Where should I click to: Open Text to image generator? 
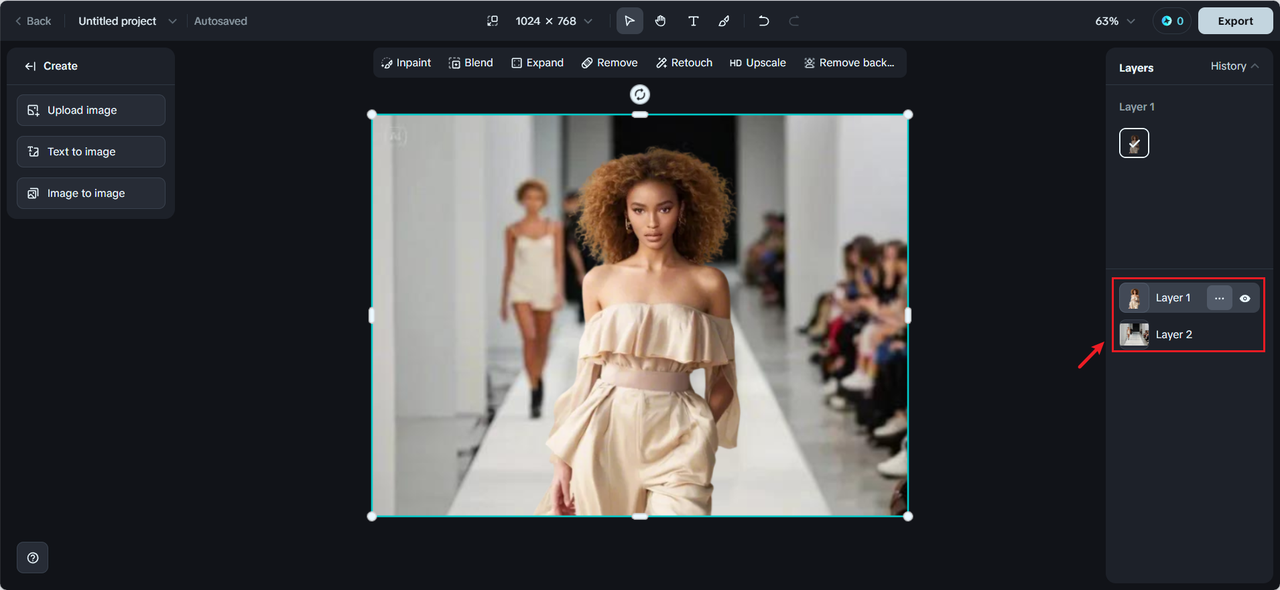click(x=91, y=152)
